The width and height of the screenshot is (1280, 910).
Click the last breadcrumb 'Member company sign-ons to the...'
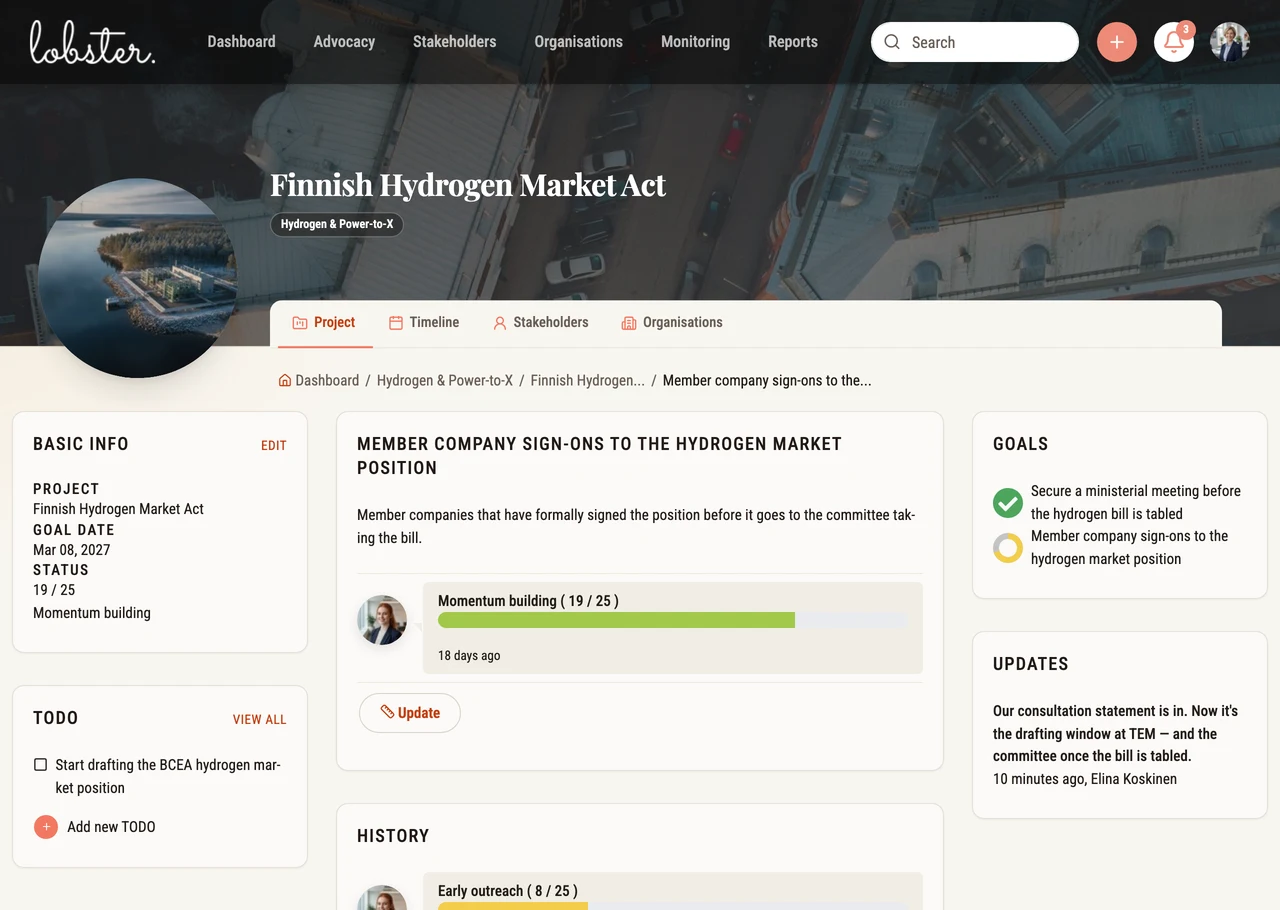tap(767, 380)
